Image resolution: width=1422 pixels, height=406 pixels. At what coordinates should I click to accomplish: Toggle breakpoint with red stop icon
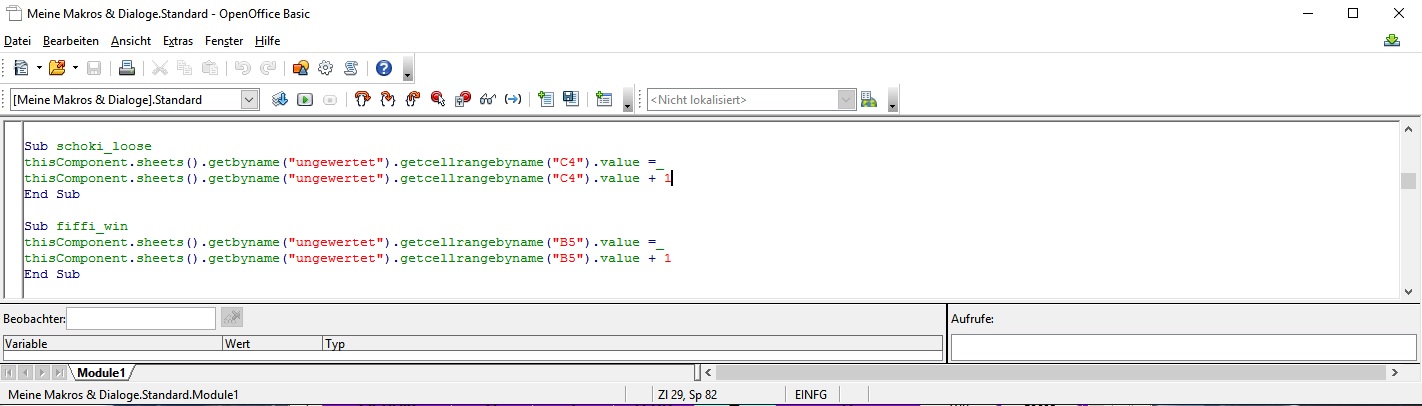[x=437, y=99]
